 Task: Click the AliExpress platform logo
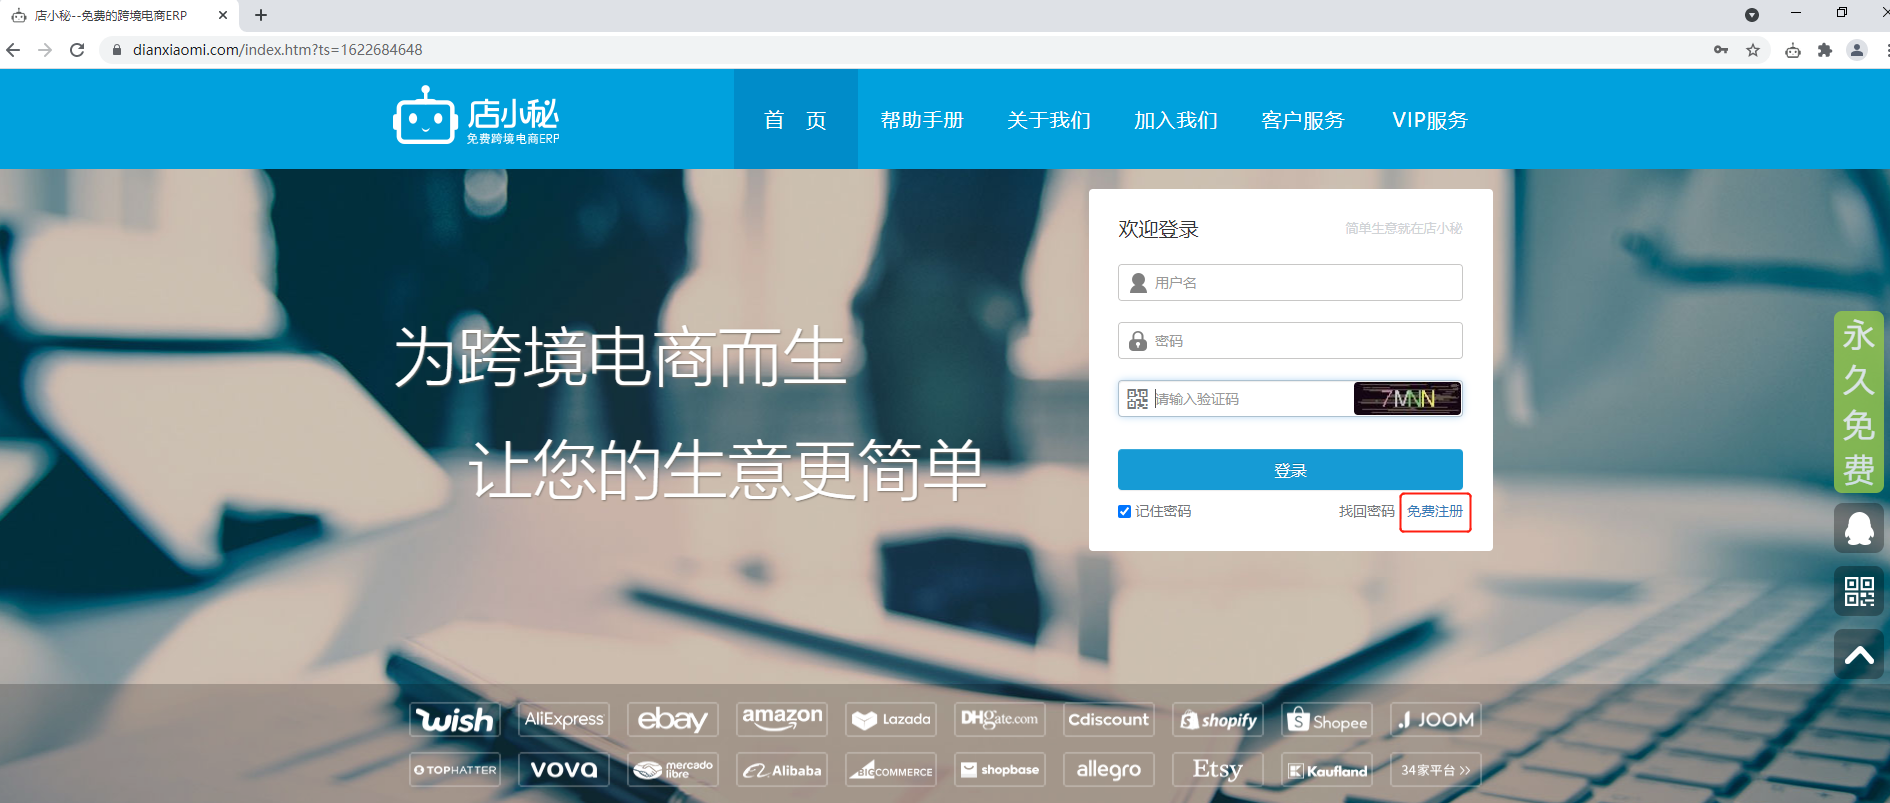[564, 719]
